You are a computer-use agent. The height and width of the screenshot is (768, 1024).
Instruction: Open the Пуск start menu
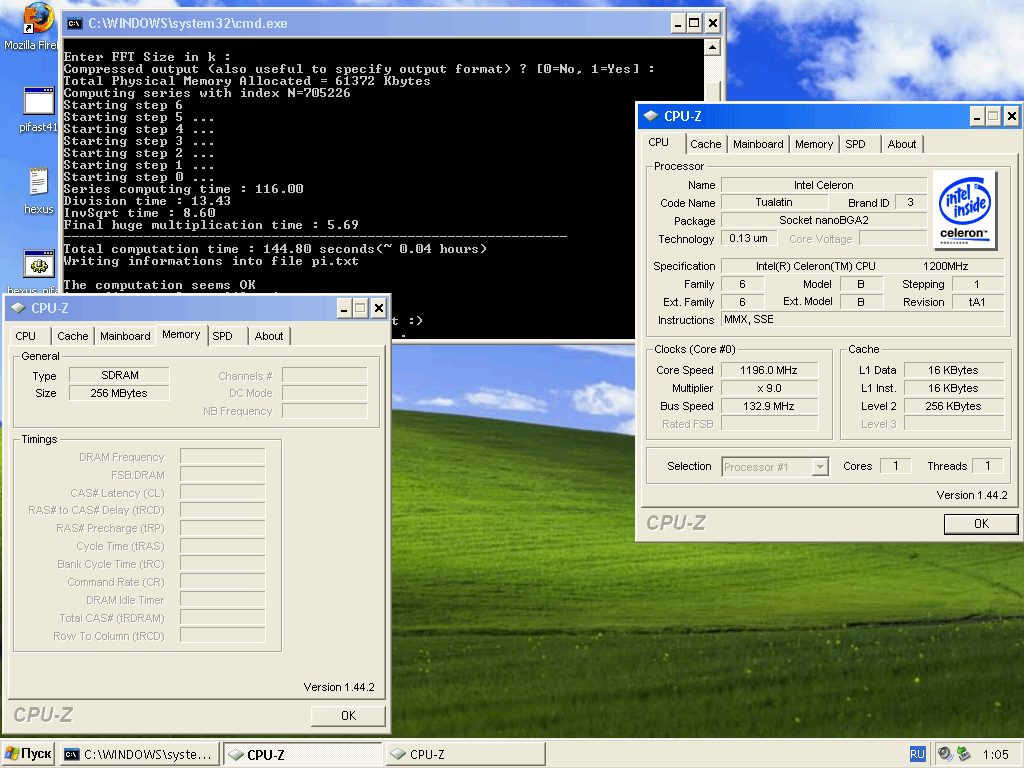coord(28,754)
